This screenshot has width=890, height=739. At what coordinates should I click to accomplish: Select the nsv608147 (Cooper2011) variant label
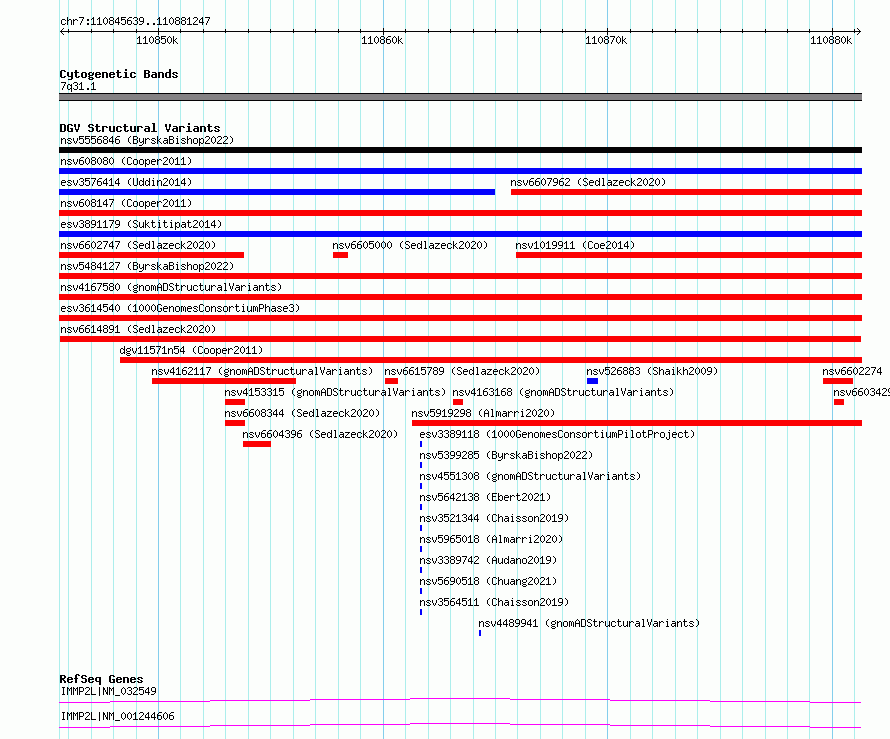pyautogui.click(x=126, y=203)
